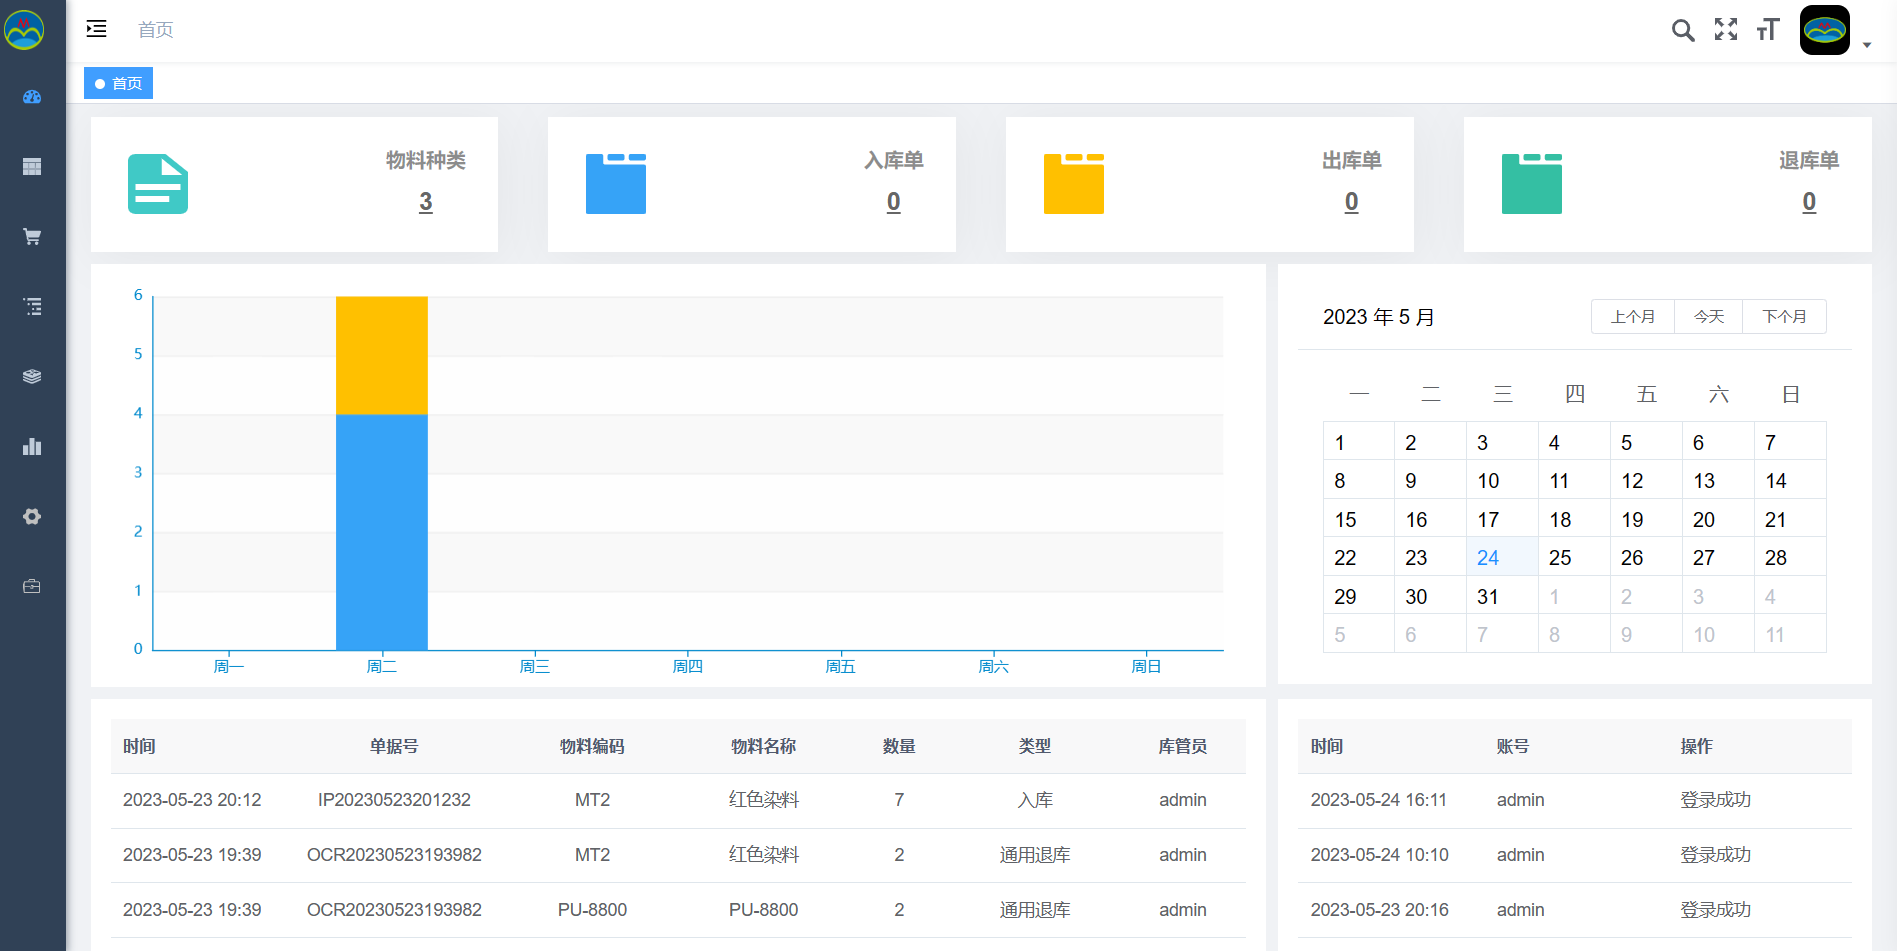Image resolution: width=1897 pixels, height=951 pixels.
Task: Select May 10 in the calendar
Action: point(1502,481)
